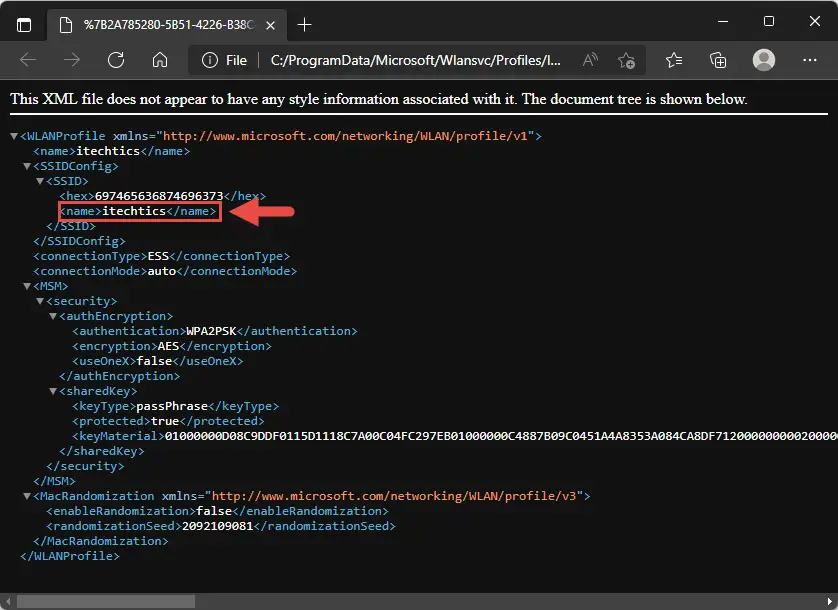Select the connectionType value ESS
This screenshot has height=610, width=838.
(x=158, y=256)
